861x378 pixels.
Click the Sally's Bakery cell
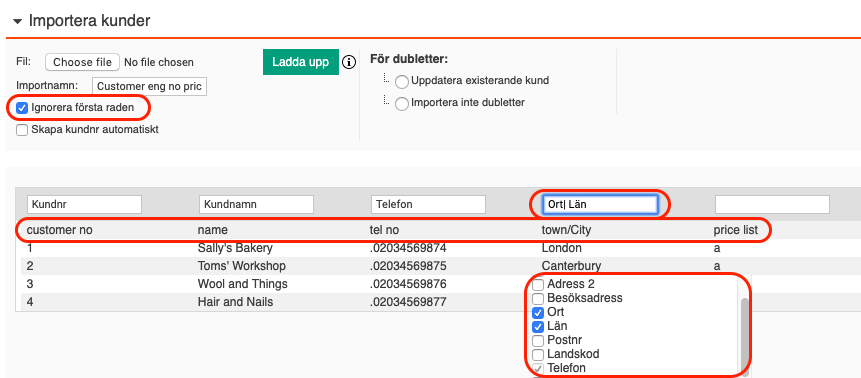coord(235,248)
